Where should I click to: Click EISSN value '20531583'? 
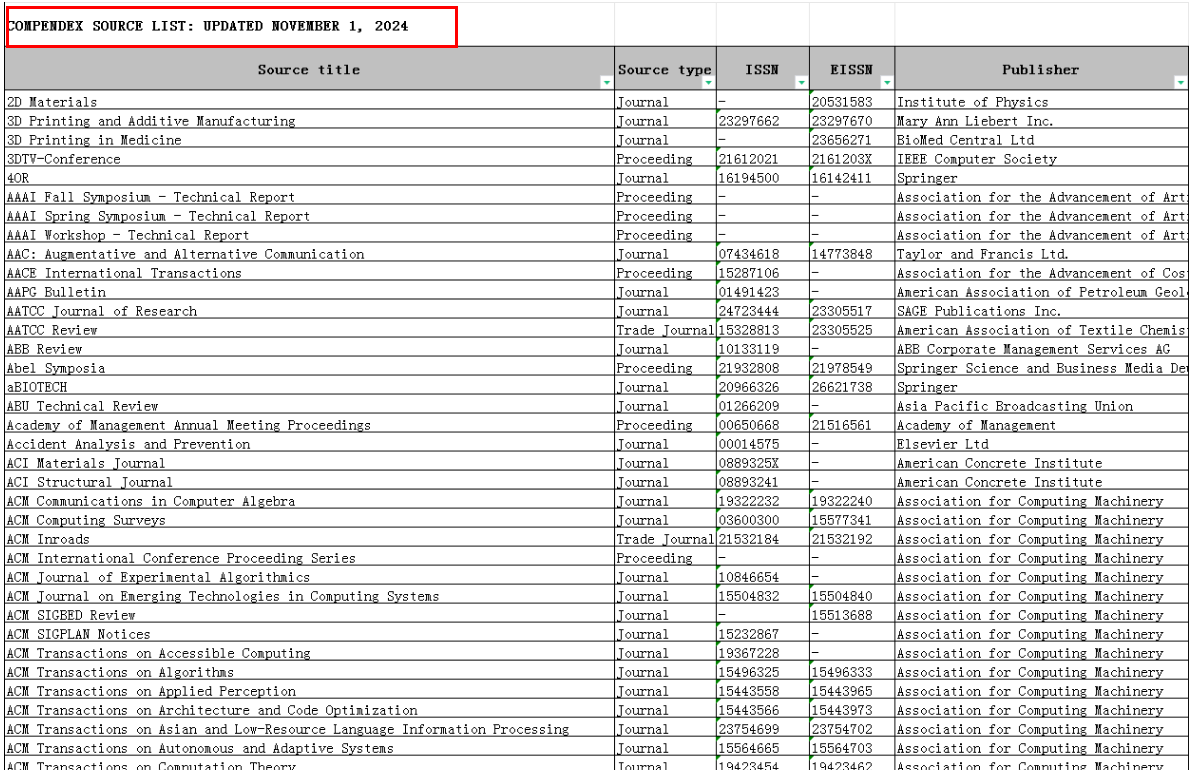pos(853,101)
